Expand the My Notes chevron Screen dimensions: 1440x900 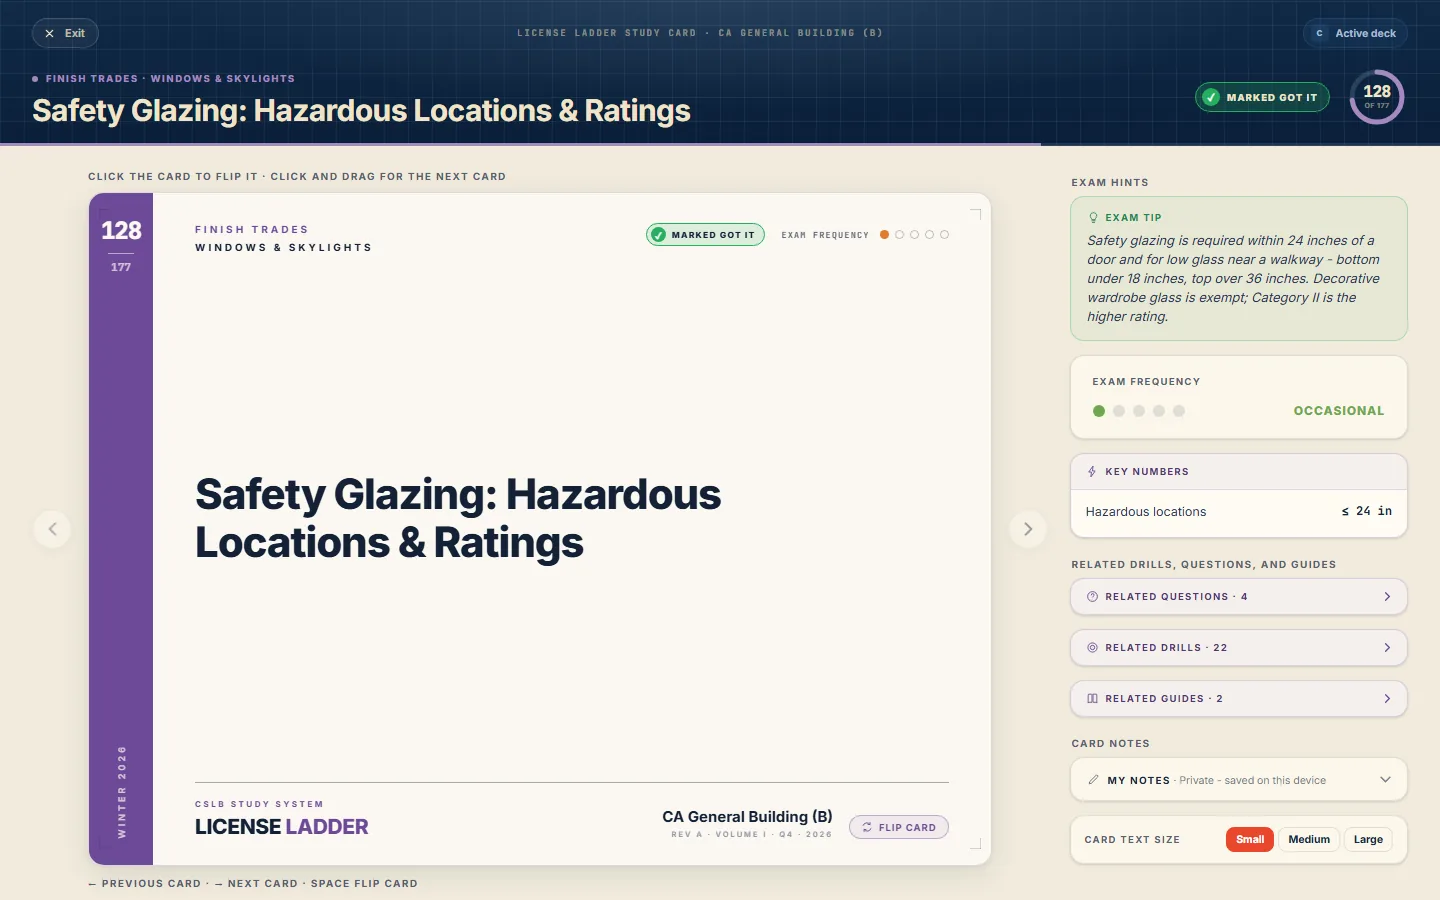(1385, 780)
